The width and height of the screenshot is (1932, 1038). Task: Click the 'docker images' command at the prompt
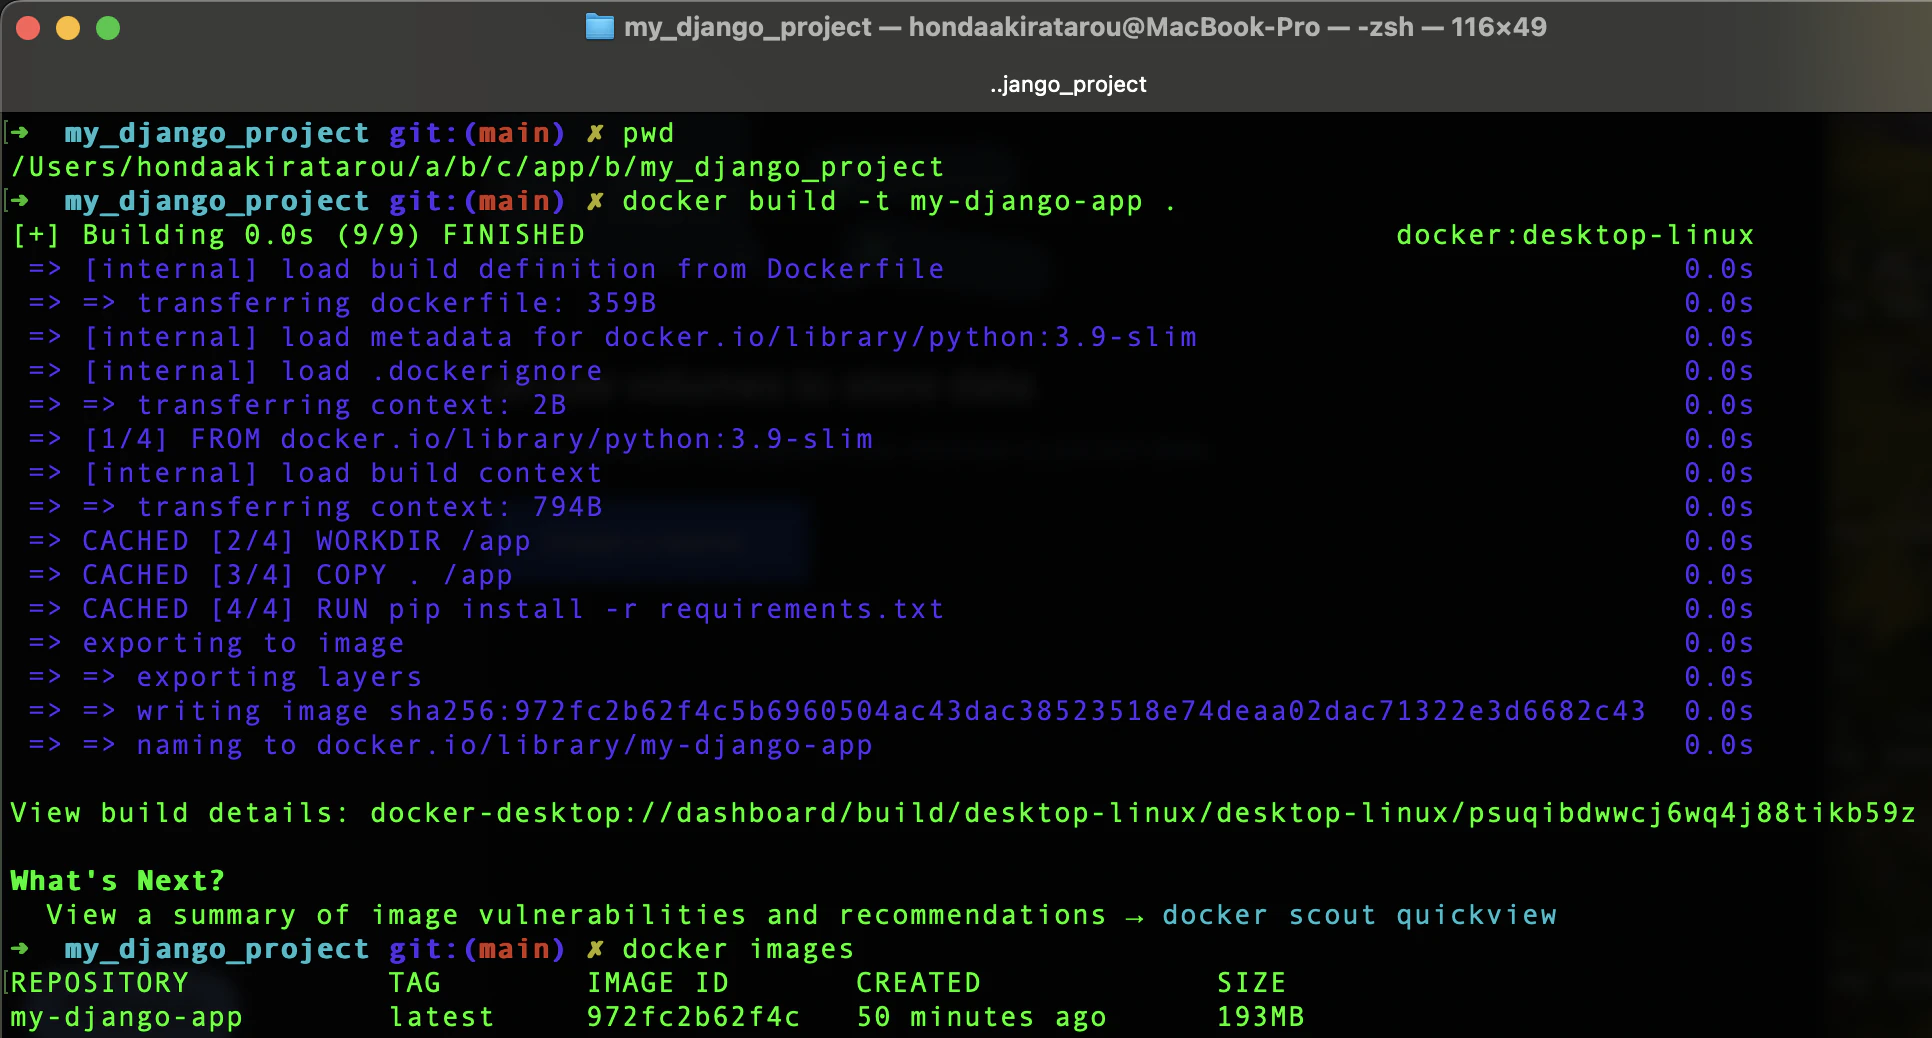738,949
